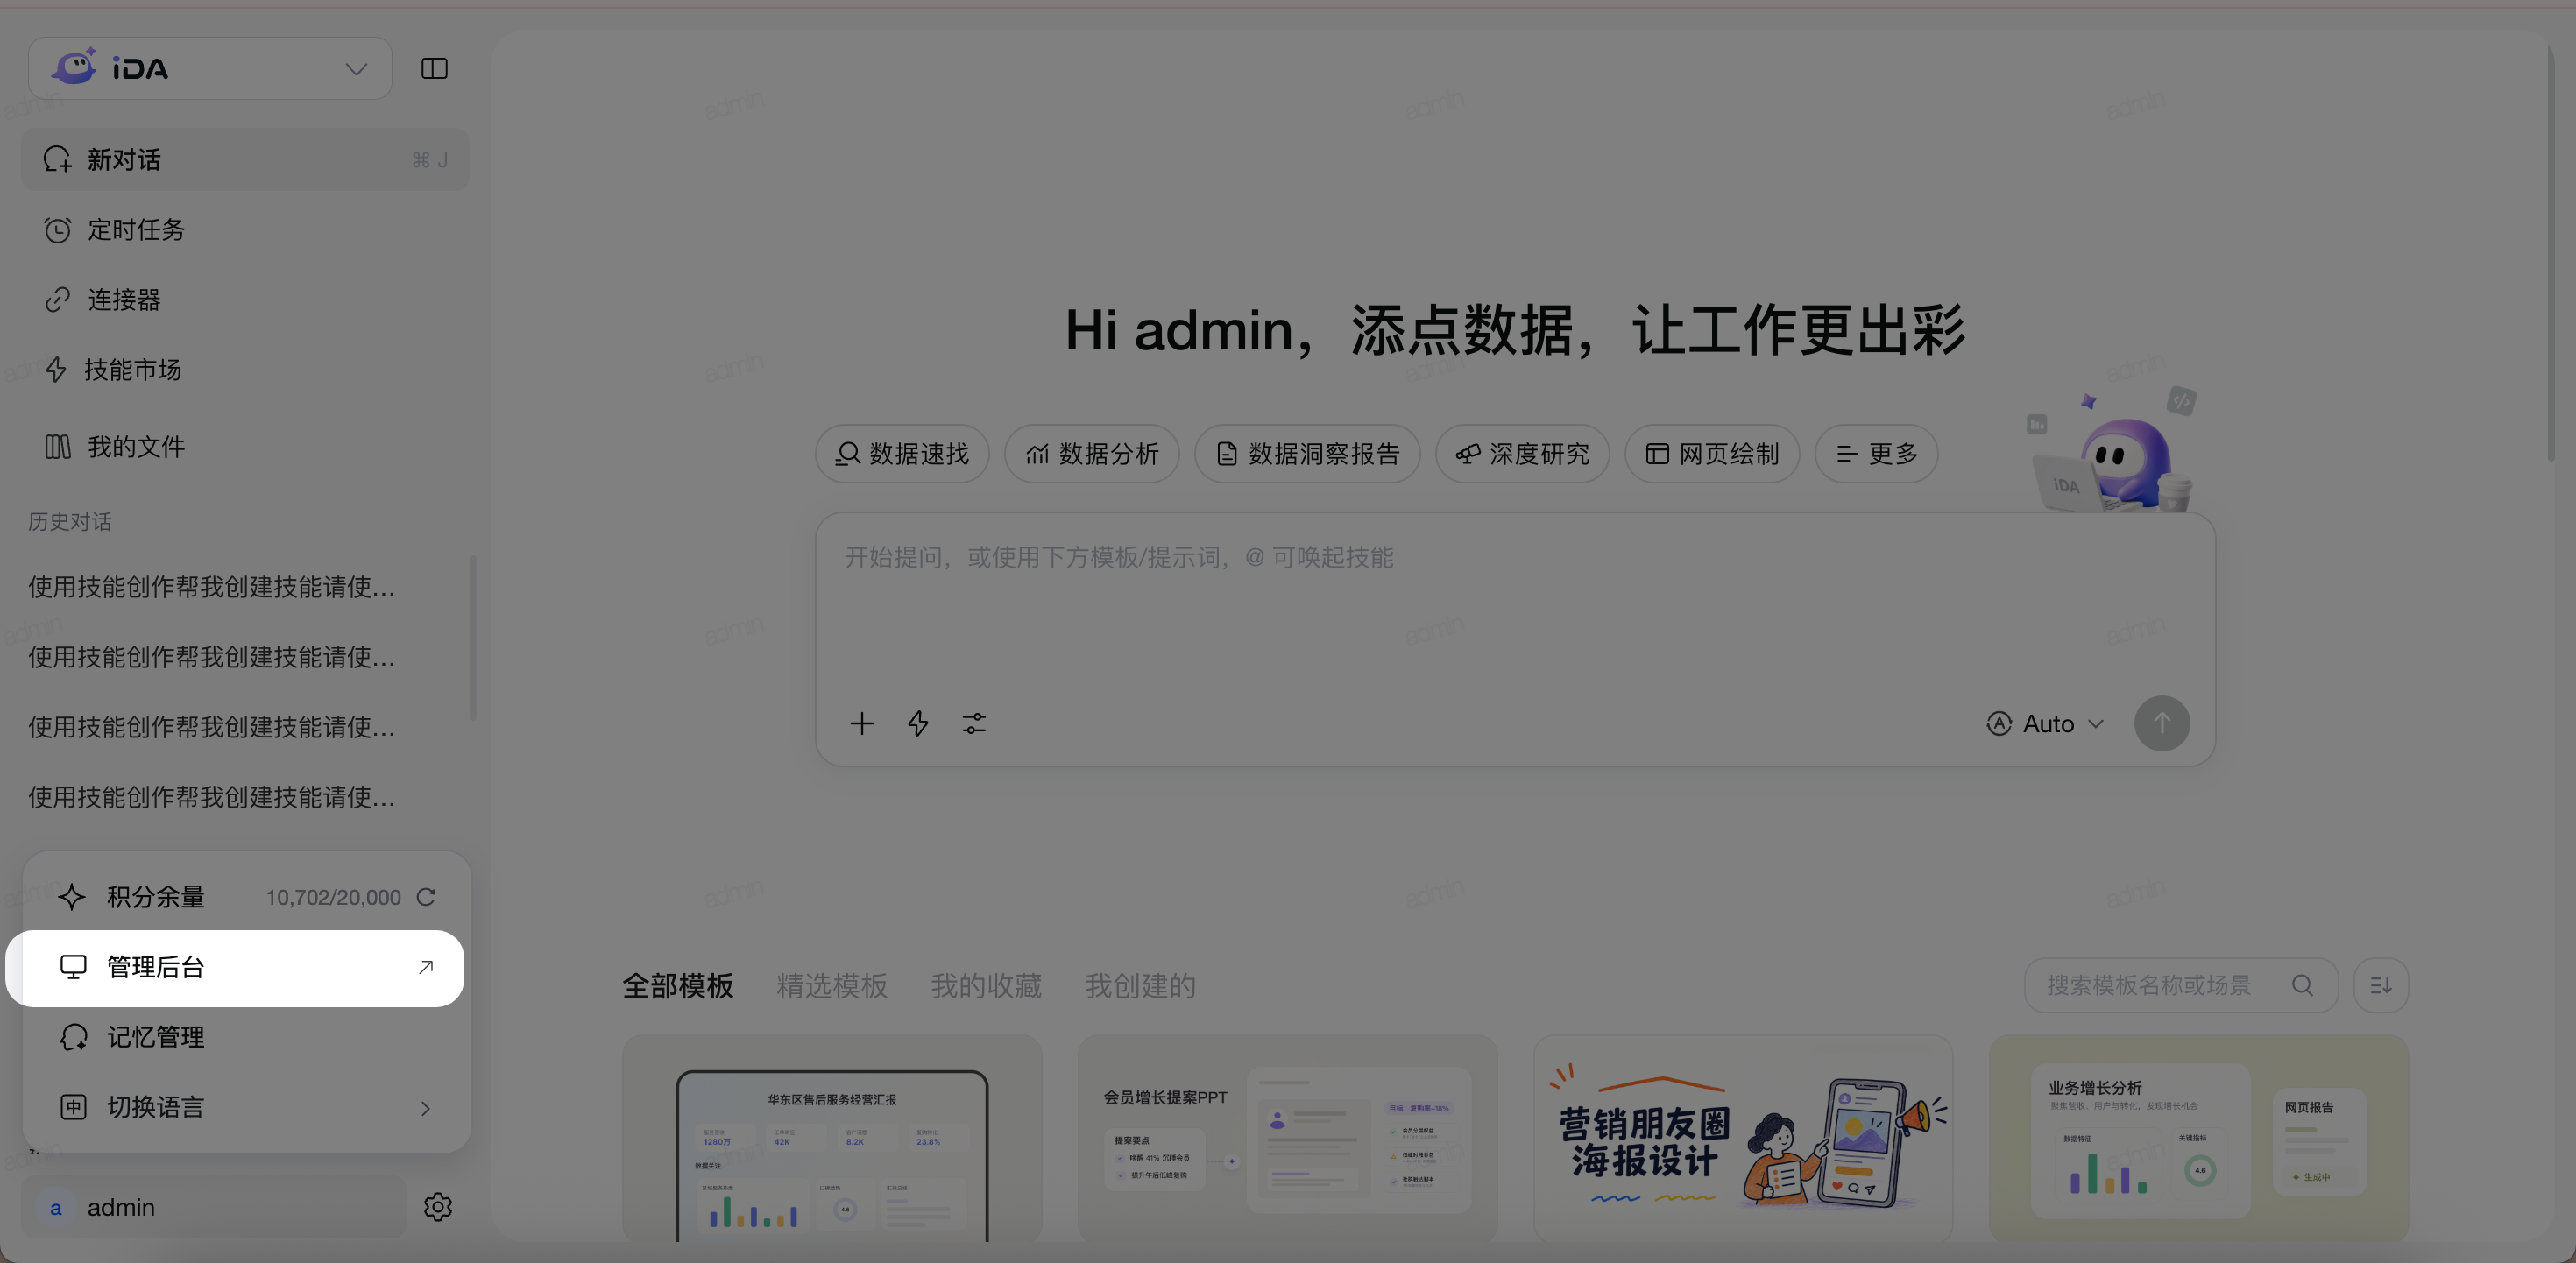Viewport: 2576px width, 1263px height.
Task: Click the lightning skill icon in prompt box
Action: pos(918,724)
